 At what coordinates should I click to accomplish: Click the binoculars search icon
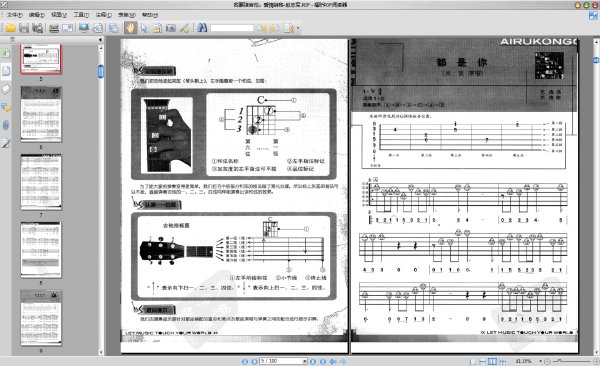coord(202,28)
